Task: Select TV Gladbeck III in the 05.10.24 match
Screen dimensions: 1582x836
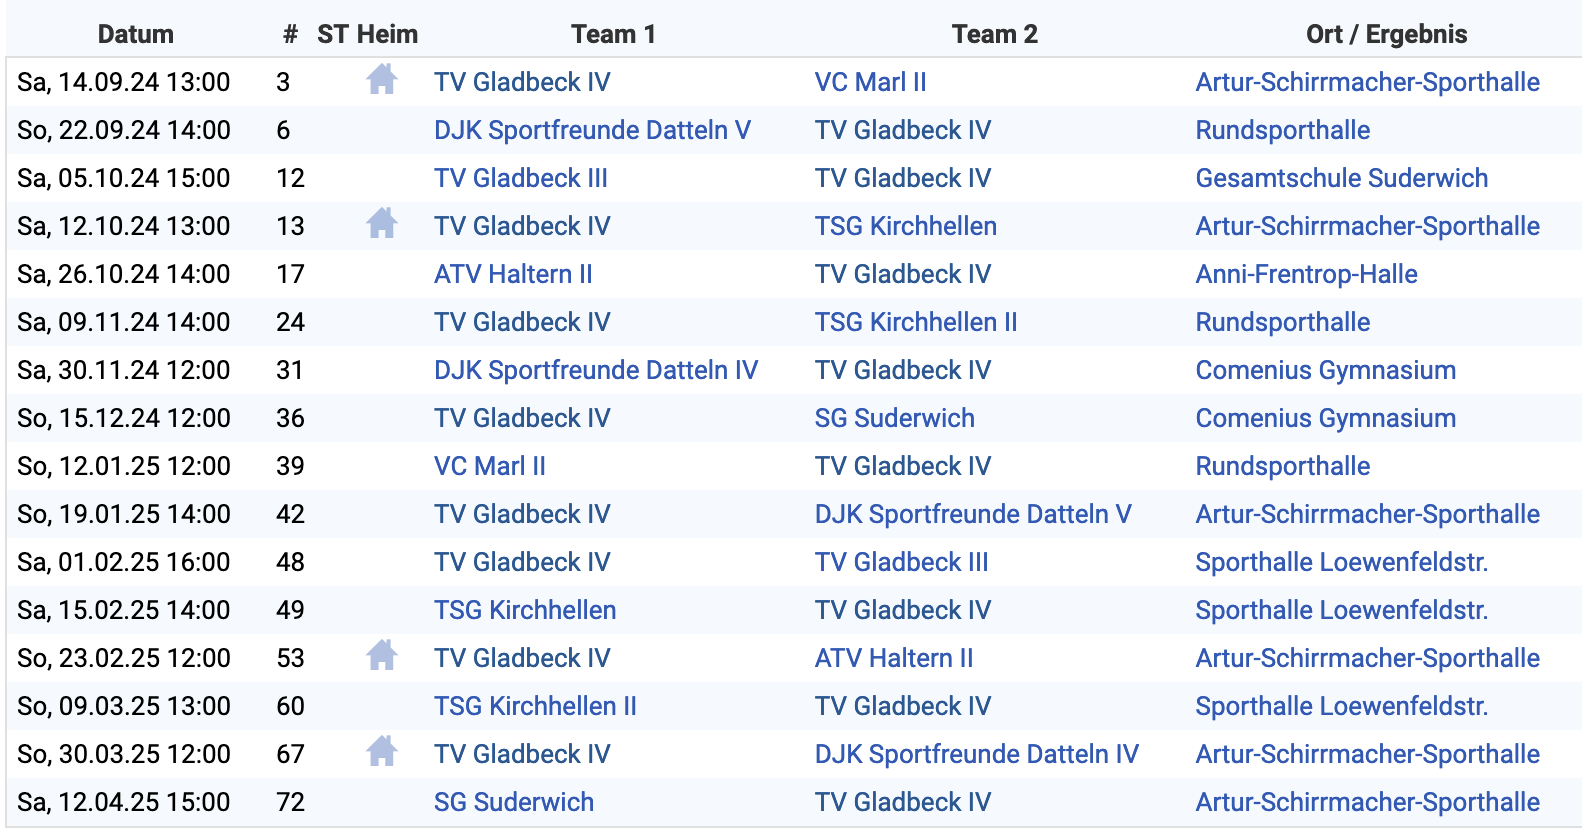Action: click(520, 178)
